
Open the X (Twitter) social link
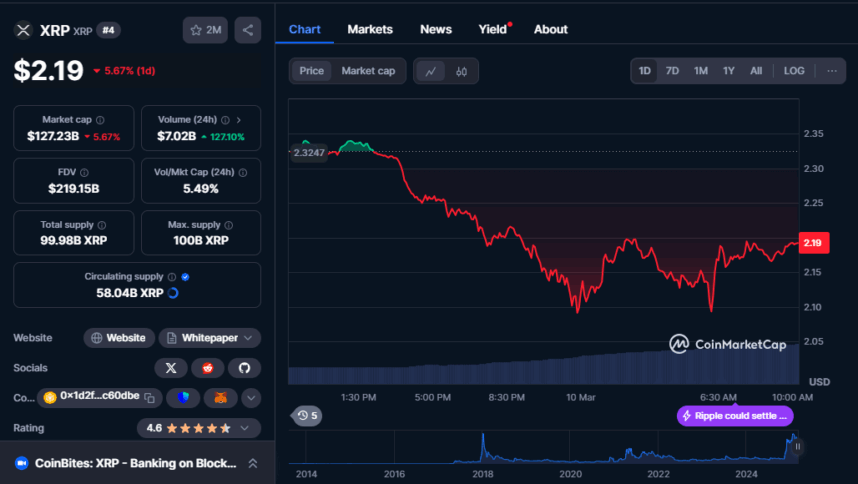click(171, 368)
